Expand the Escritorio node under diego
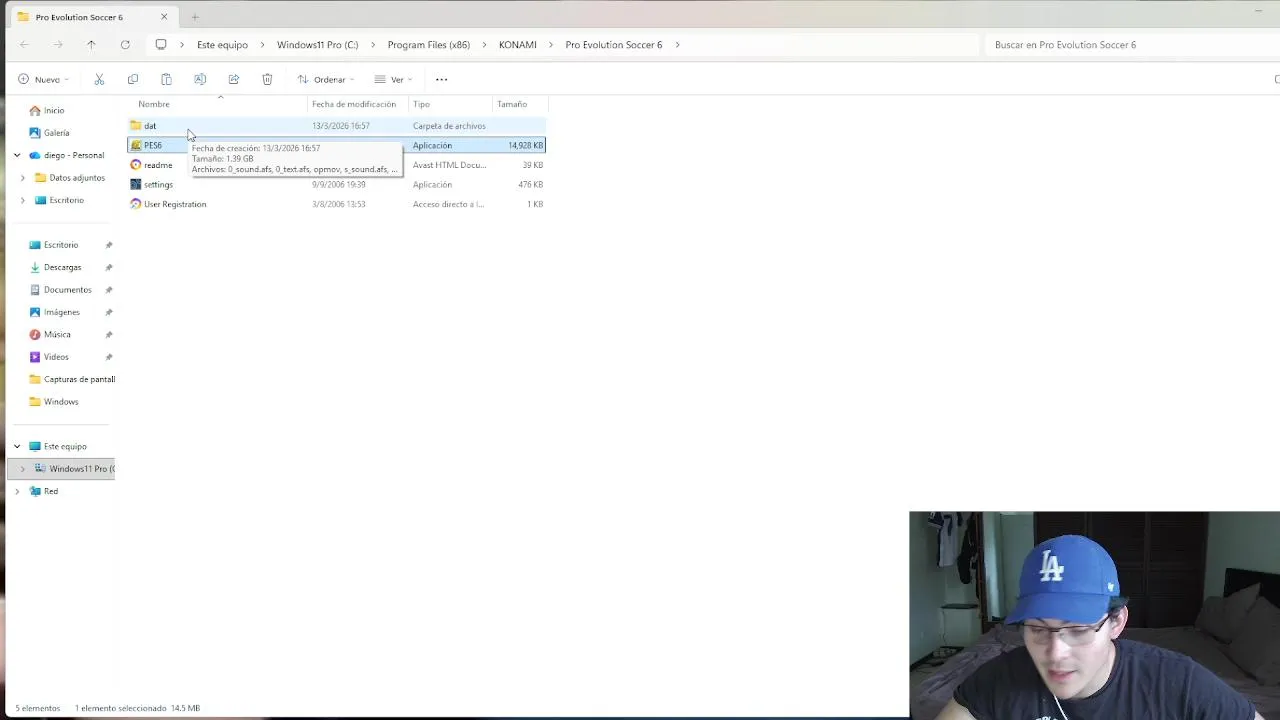The width and height of the screenshot is (1280, 720). 23,200
